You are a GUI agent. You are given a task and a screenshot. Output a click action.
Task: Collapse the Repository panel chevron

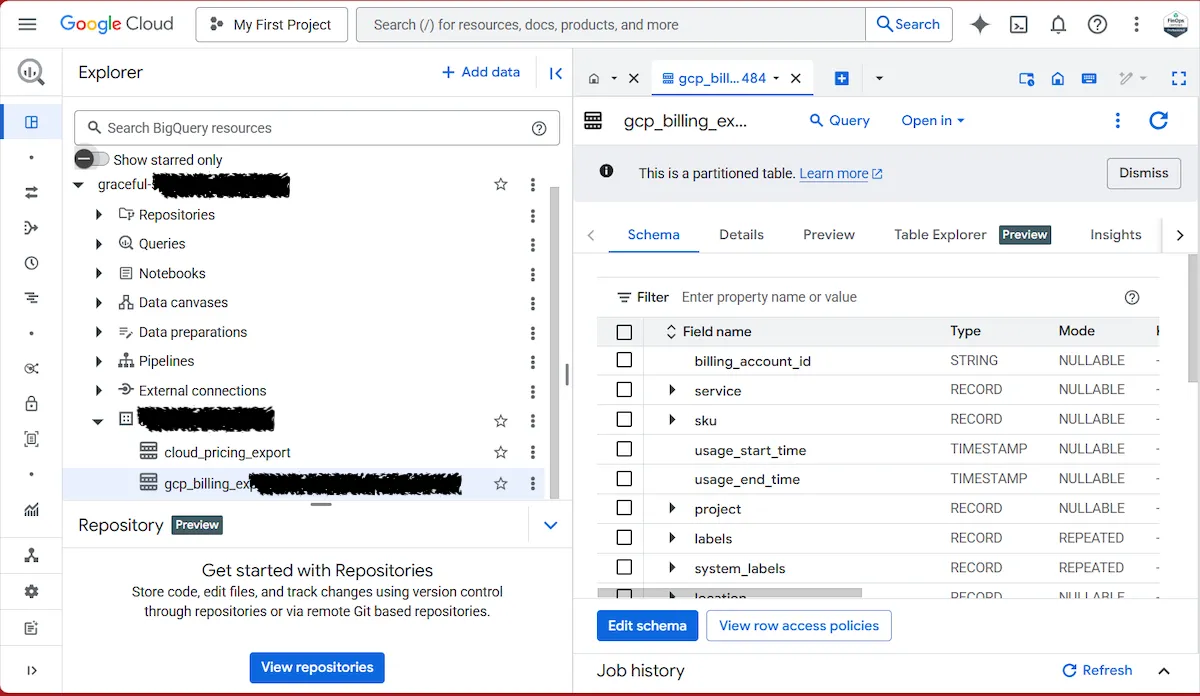(x=550, y=525)
